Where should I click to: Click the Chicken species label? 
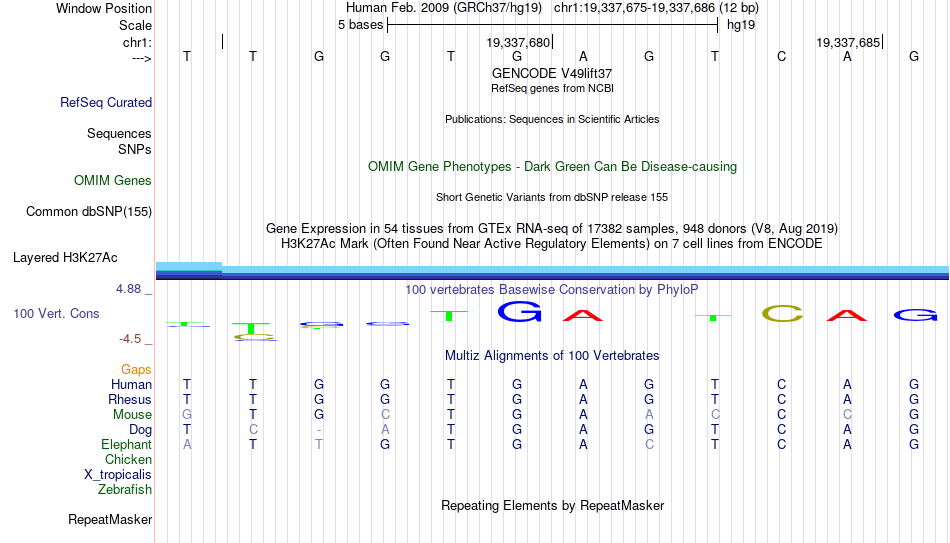click(x=128, y=459)
